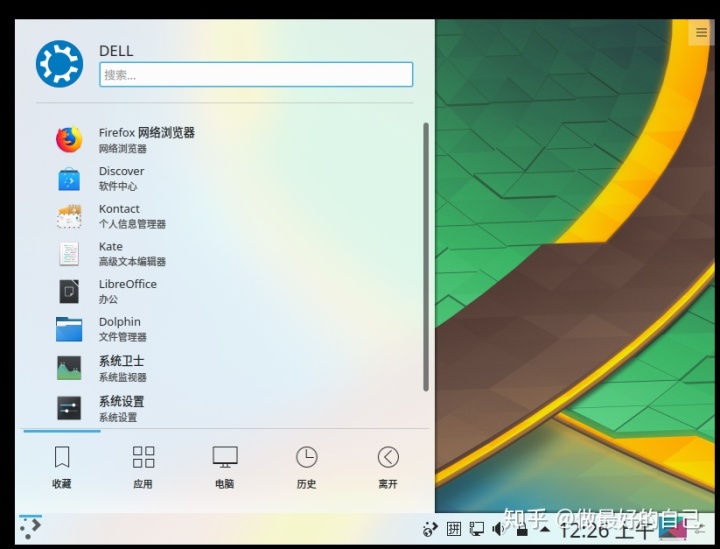Click the 12:26 上午 clock
Viewport: 720px width, 549px height.
click(605, 530)
